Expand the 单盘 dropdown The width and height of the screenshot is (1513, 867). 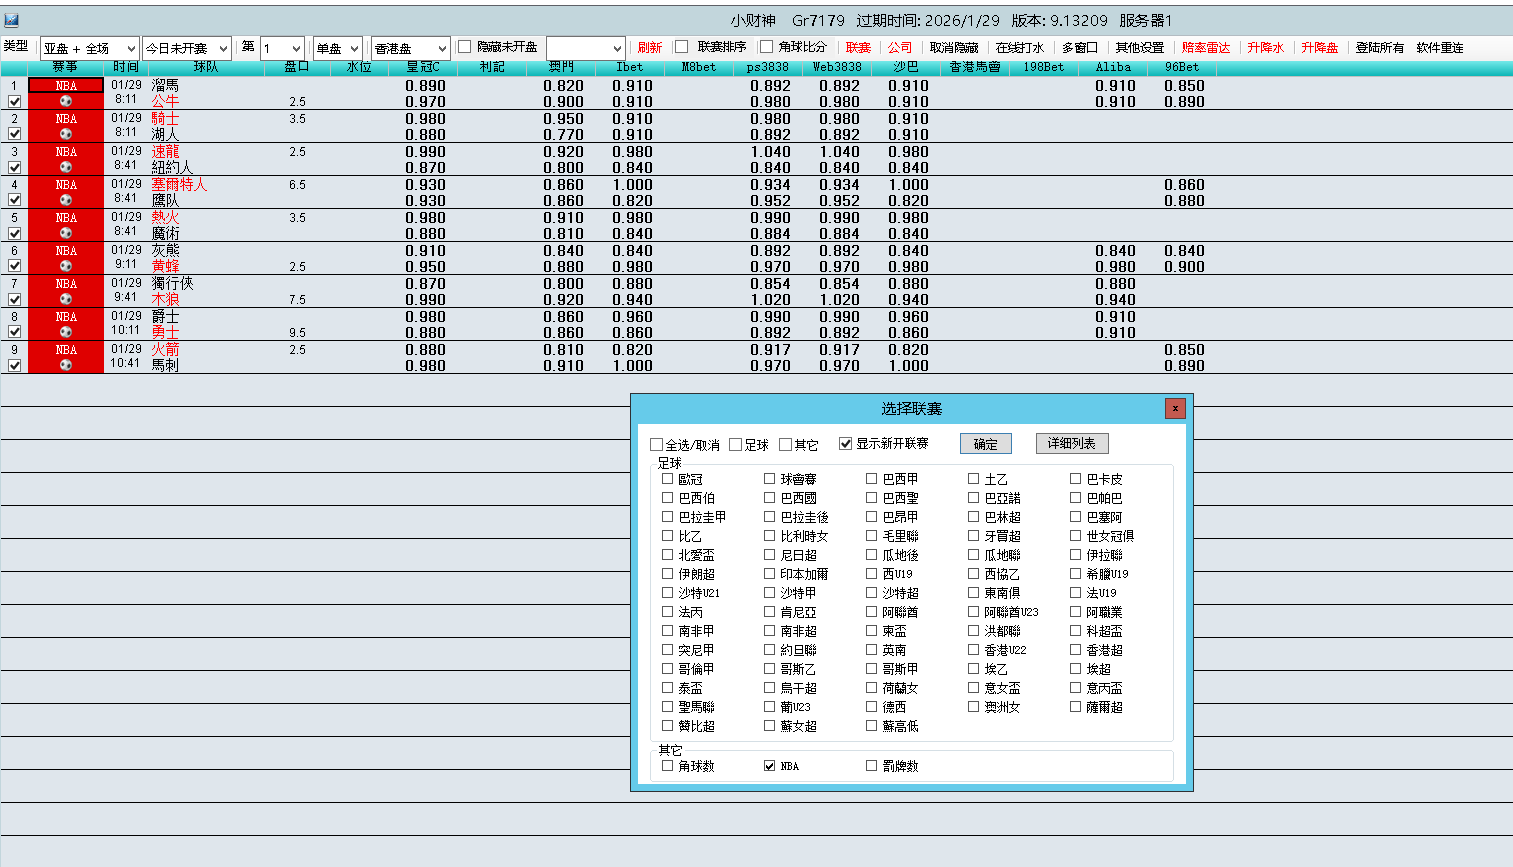tap(337, 48)
